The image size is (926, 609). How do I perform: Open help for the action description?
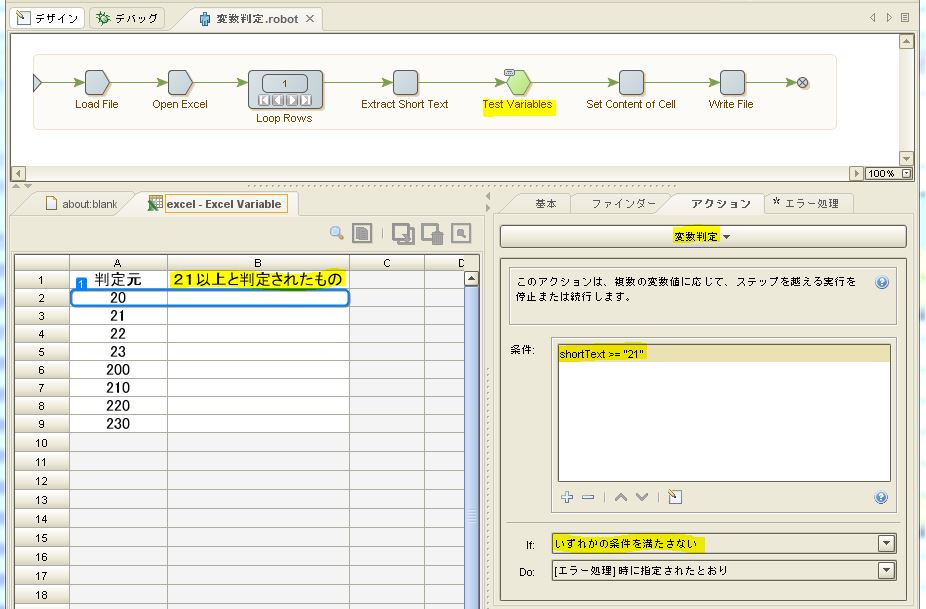point(882,282)
